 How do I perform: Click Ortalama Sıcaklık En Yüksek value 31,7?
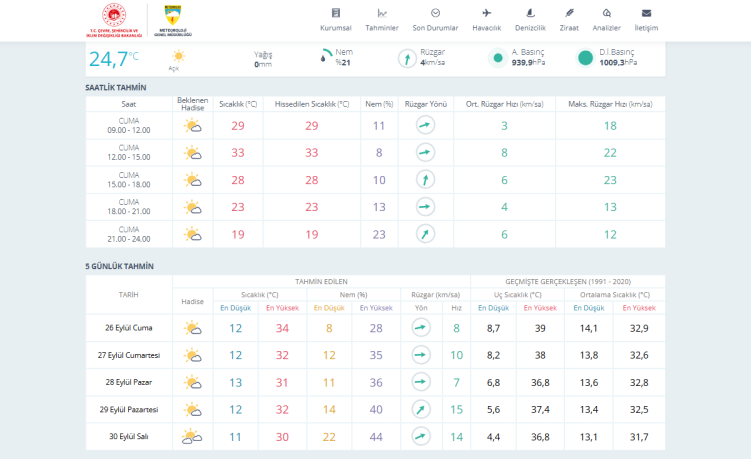(639, 437)
